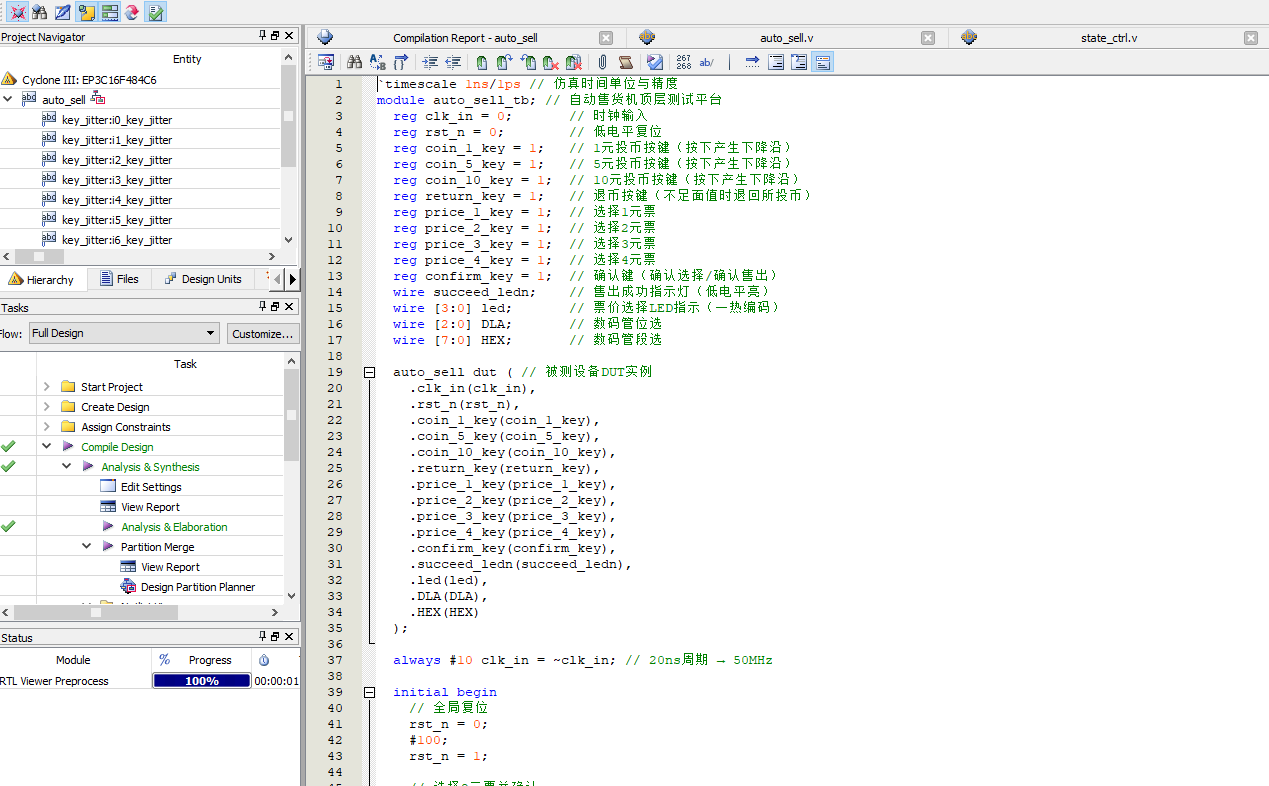Collapse the Analysis & Synthesis task
1269x786 pixels.
click(67, 467)
